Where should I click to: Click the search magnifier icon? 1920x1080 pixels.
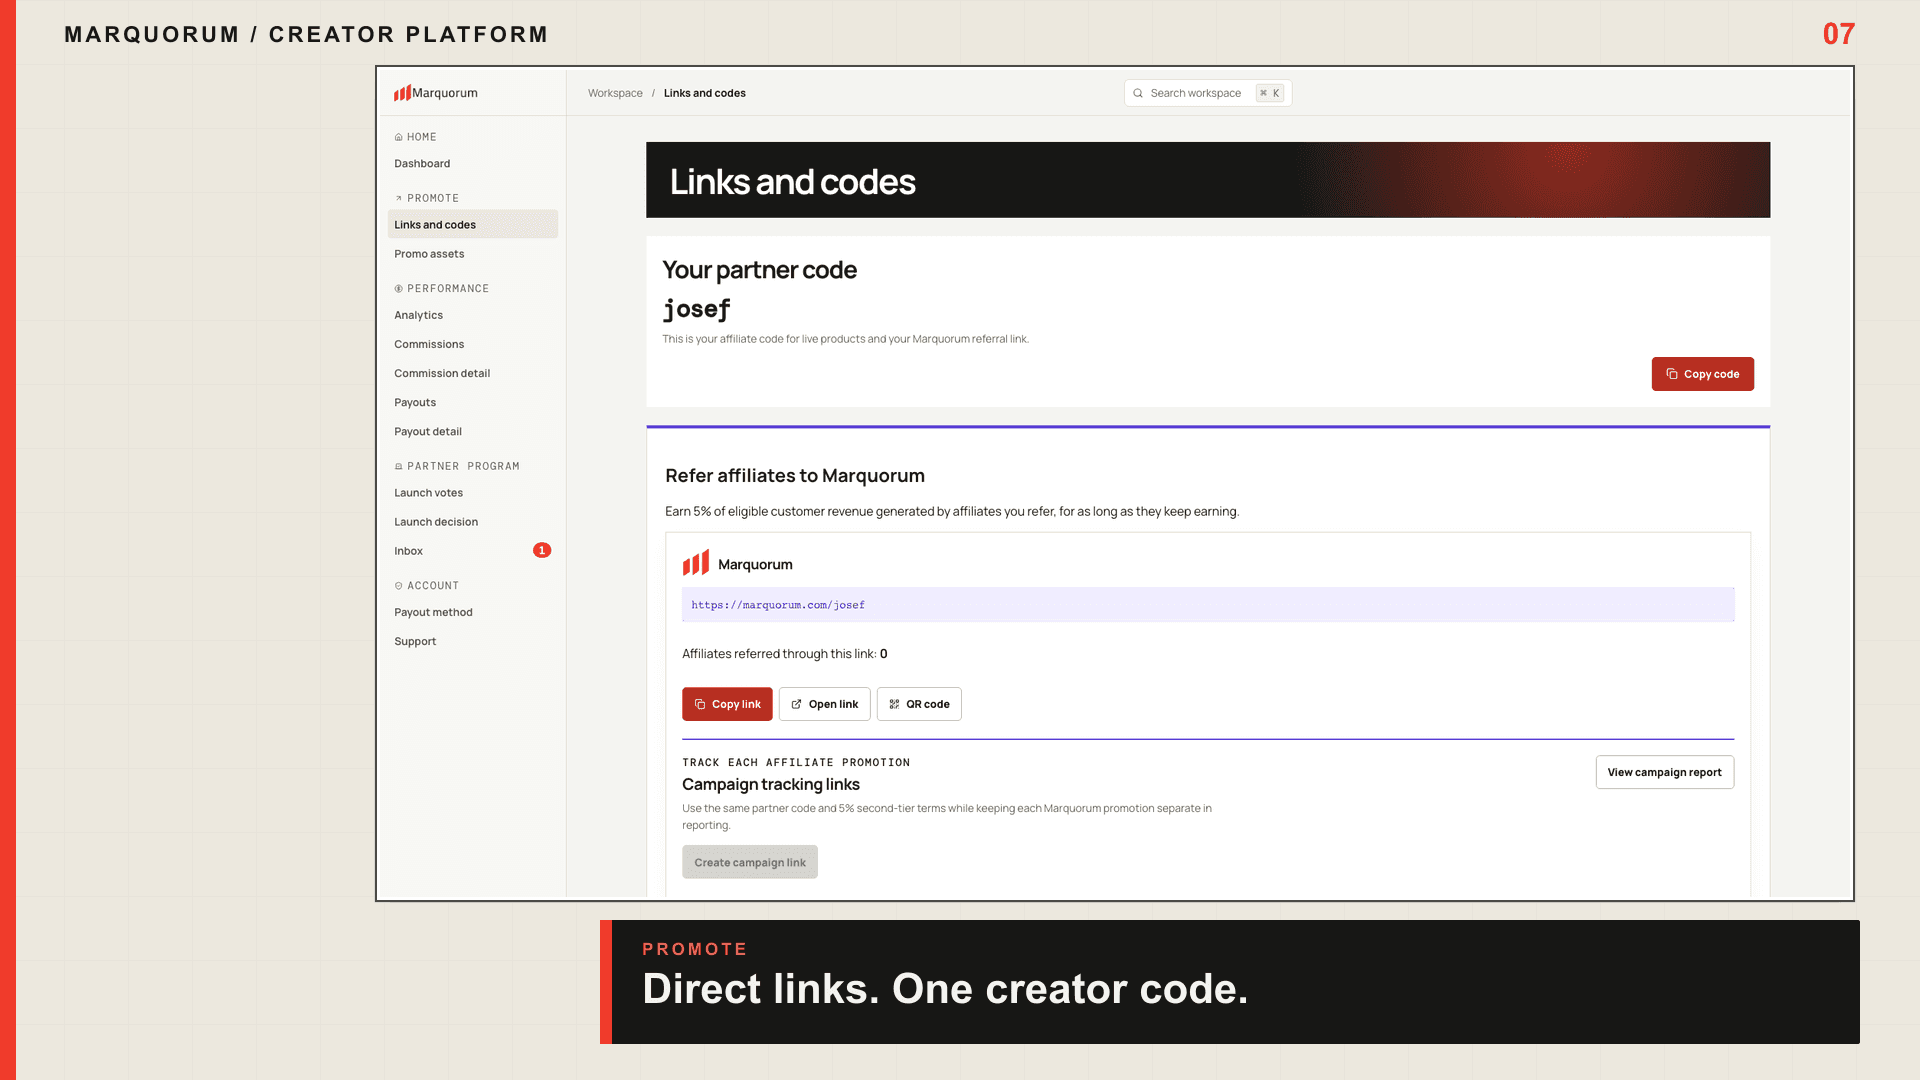(x=1138, y=93)
